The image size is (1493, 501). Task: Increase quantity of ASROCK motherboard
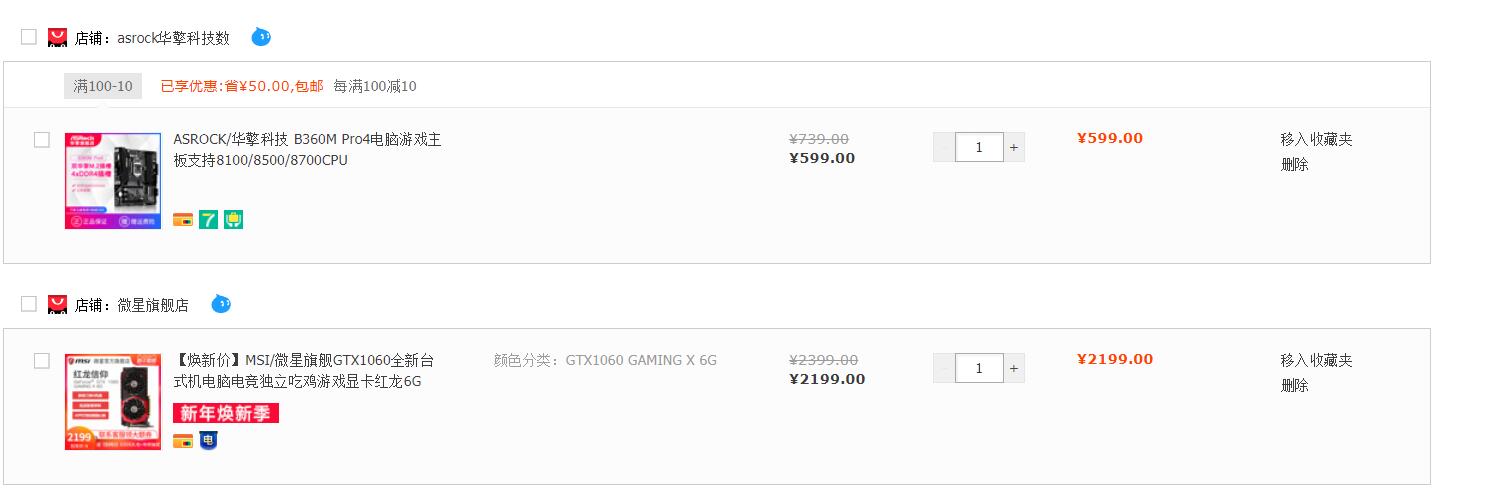pos(1014,147)
